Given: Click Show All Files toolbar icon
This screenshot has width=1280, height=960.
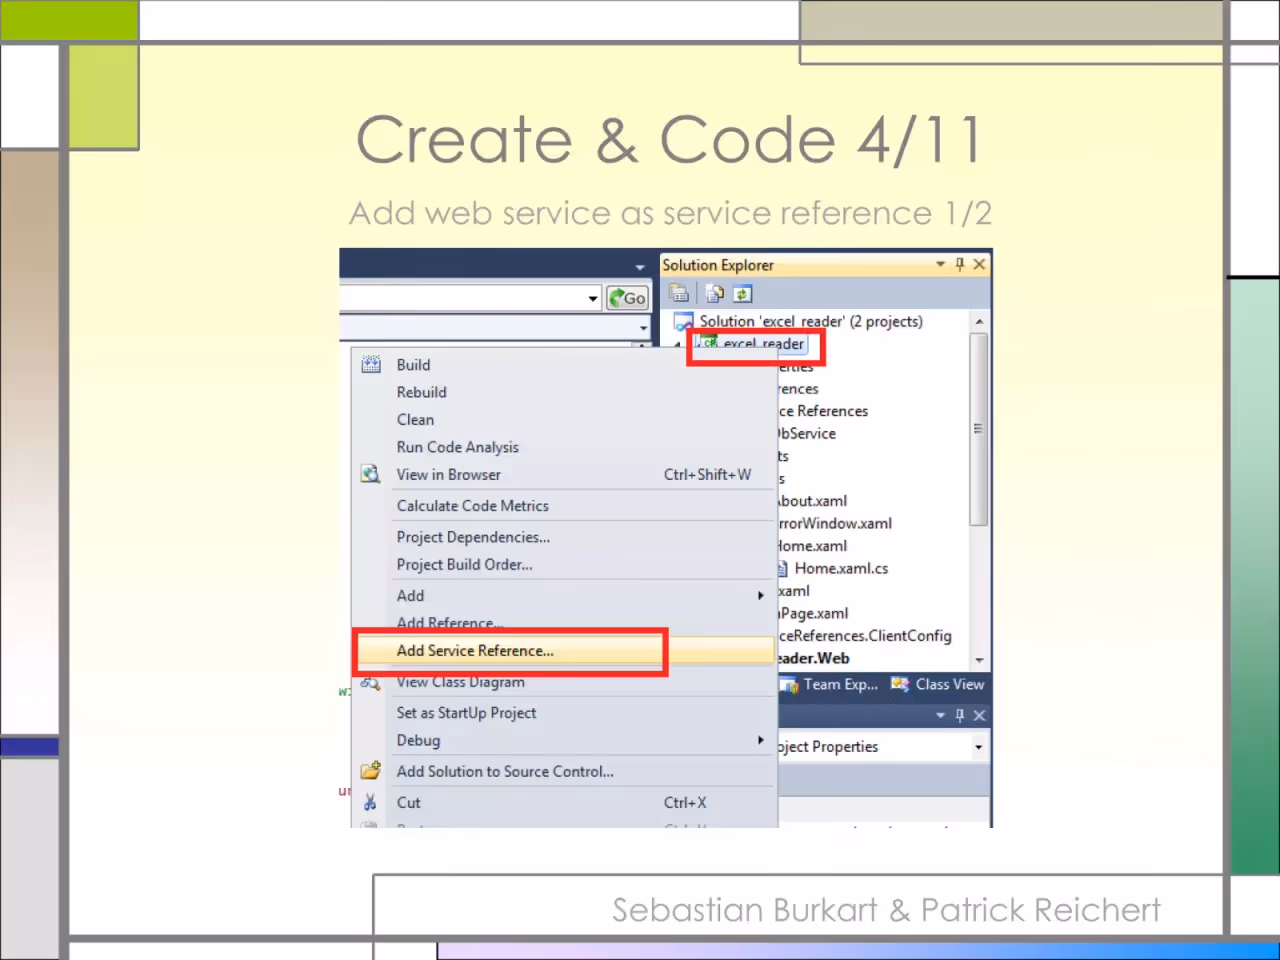Looking at the screenshot, I should [714, 293].
